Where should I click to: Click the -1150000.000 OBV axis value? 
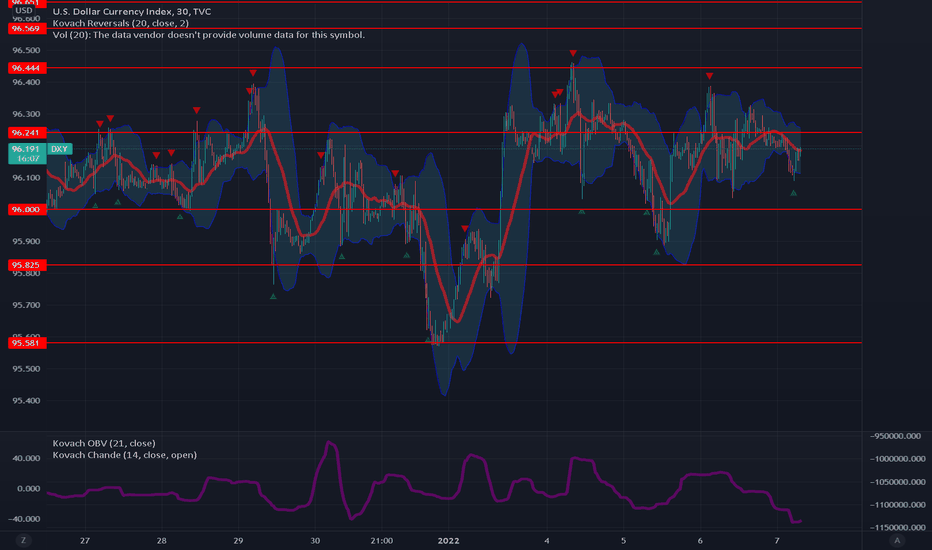click(898, 527)
